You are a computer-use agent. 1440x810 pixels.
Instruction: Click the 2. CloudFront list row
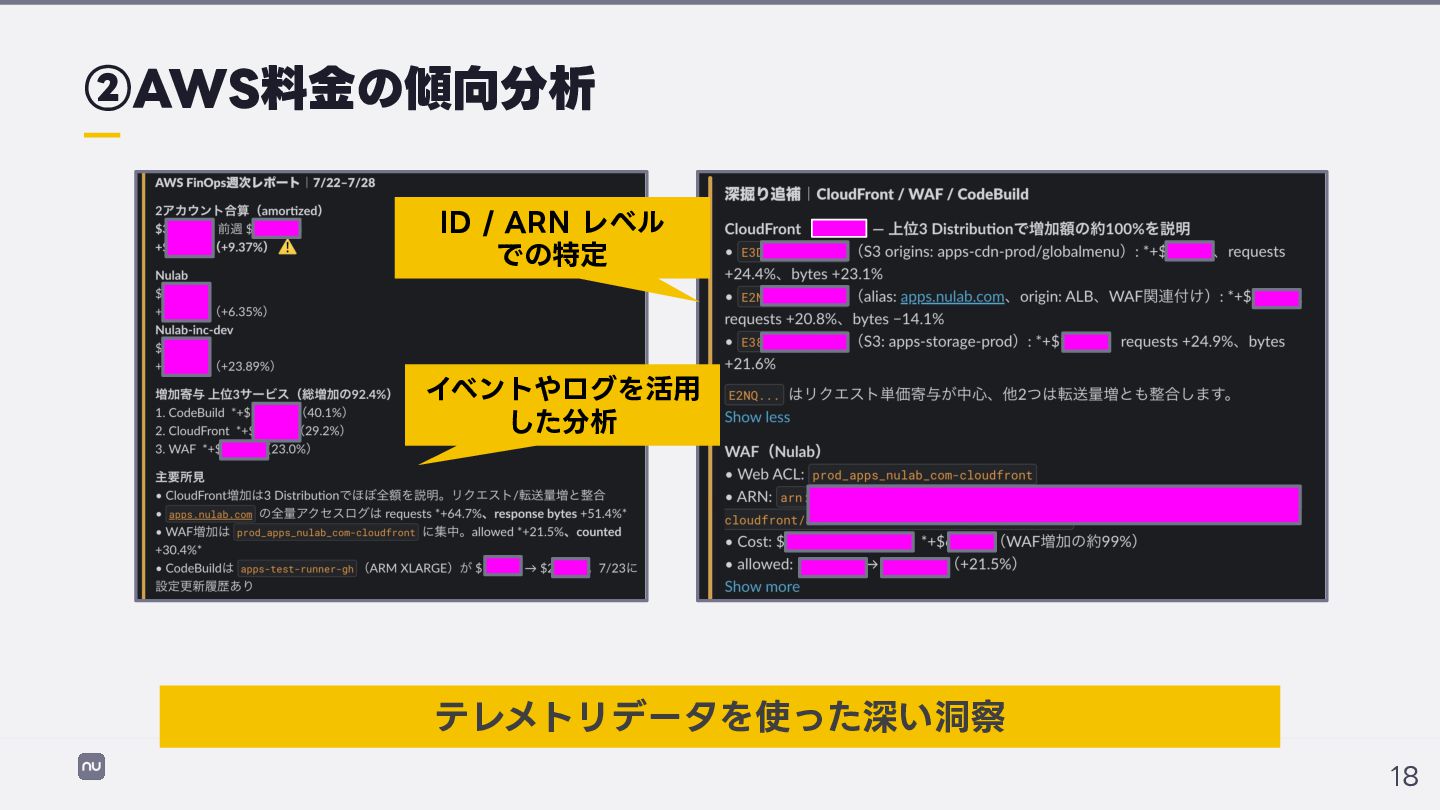[250, 431]
